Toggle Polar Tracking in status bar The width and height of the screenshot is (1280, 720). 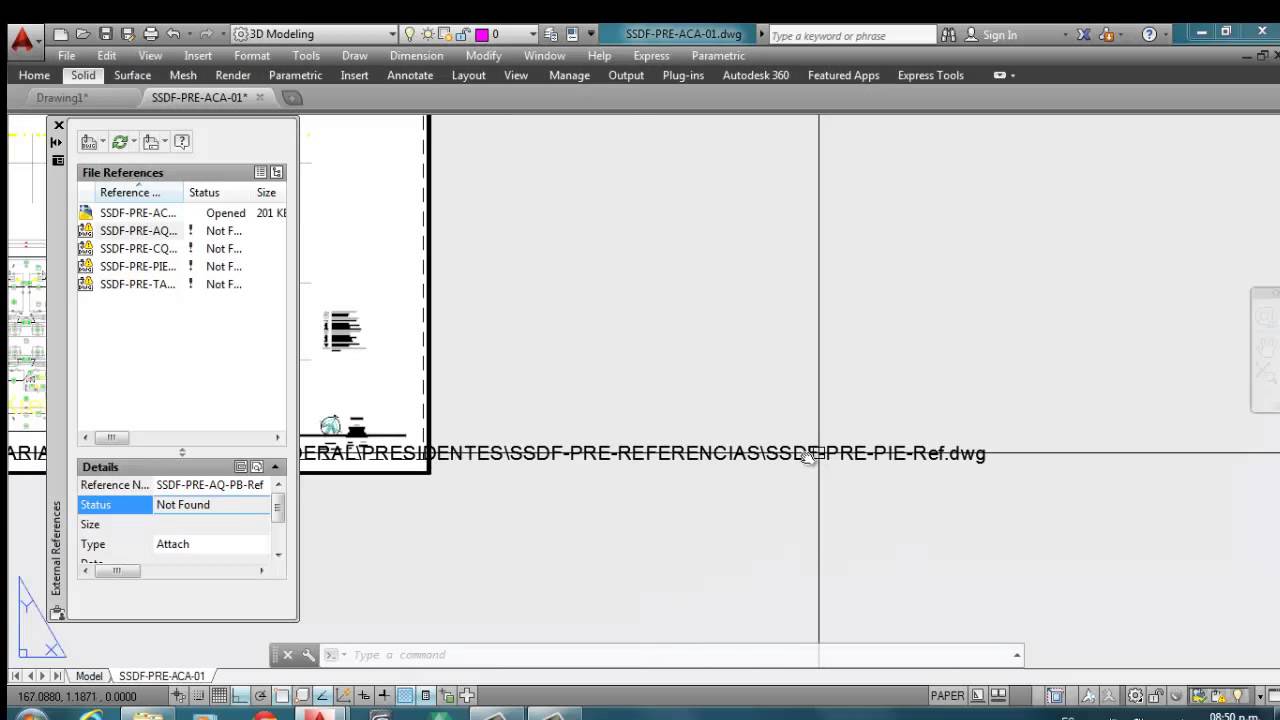261,695
